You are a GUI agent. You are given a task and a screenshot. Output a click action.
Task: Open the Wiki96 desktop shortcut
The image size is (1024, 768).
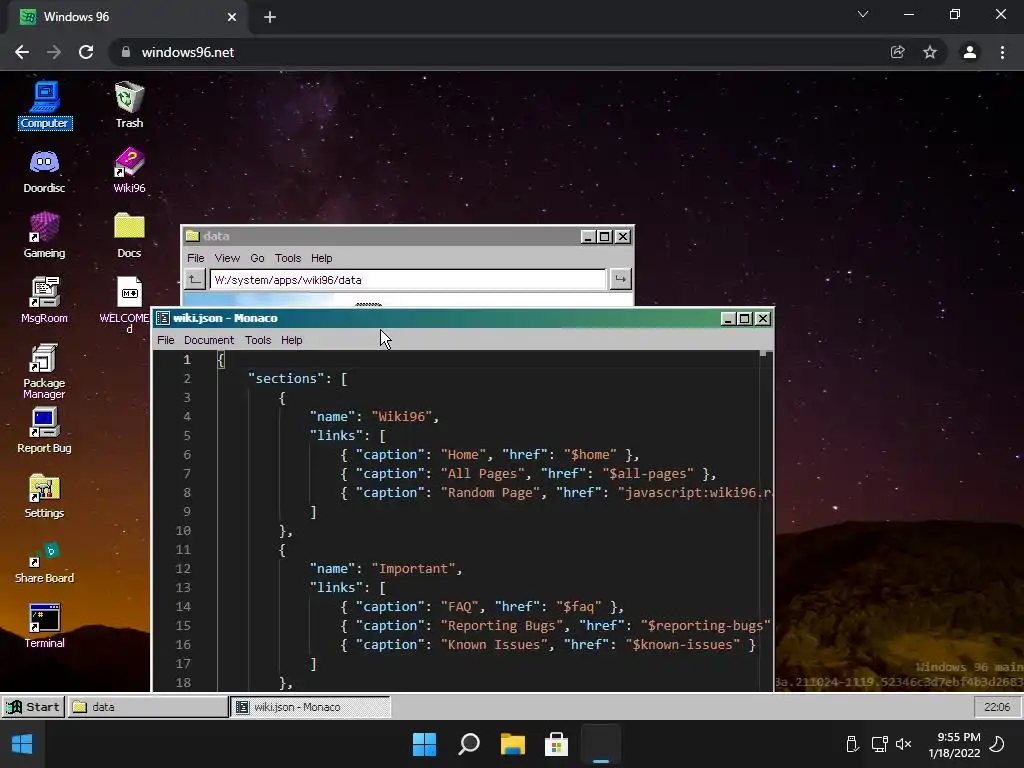tap(129, 170)
